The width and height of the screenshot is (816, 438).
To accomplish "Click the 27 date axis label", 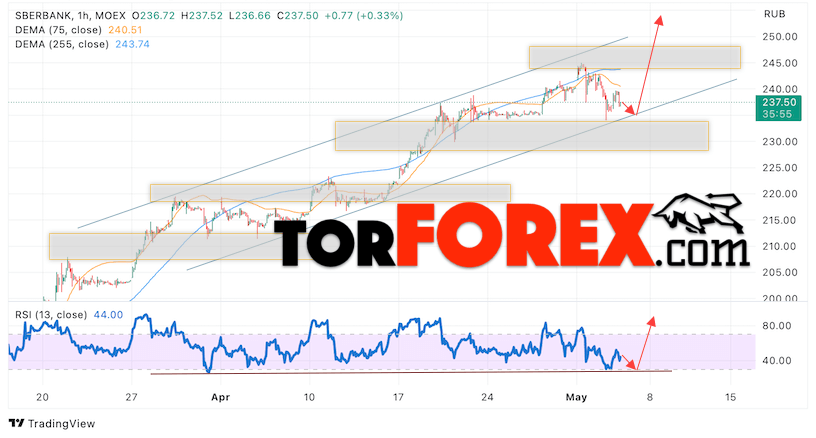I will coord(131,397).
